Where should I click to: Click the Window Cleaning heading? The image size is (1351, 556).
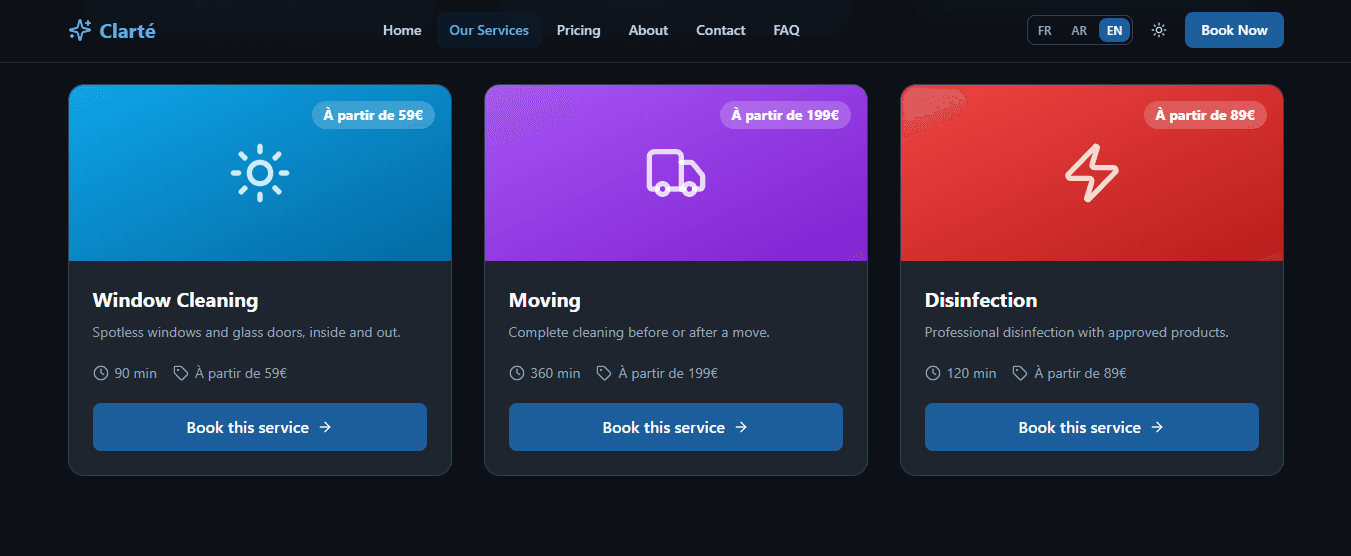[175, 300]
